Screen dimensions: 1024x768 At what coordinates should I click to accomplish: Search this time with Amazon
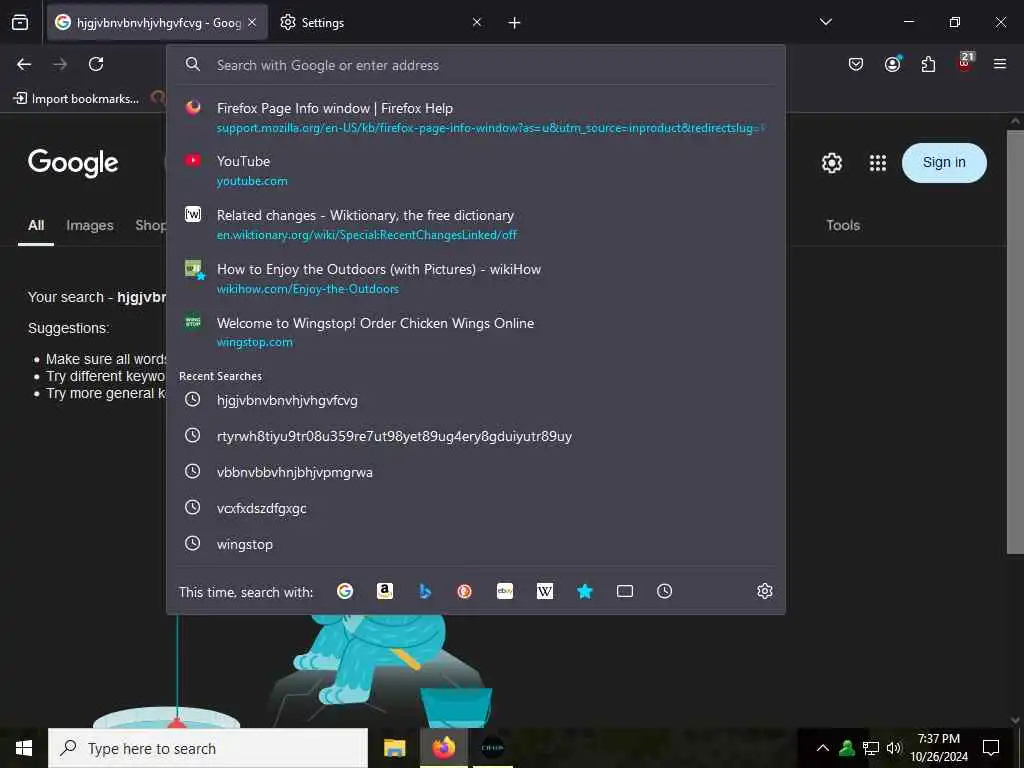pyautogui.click(x=385, y=591)
